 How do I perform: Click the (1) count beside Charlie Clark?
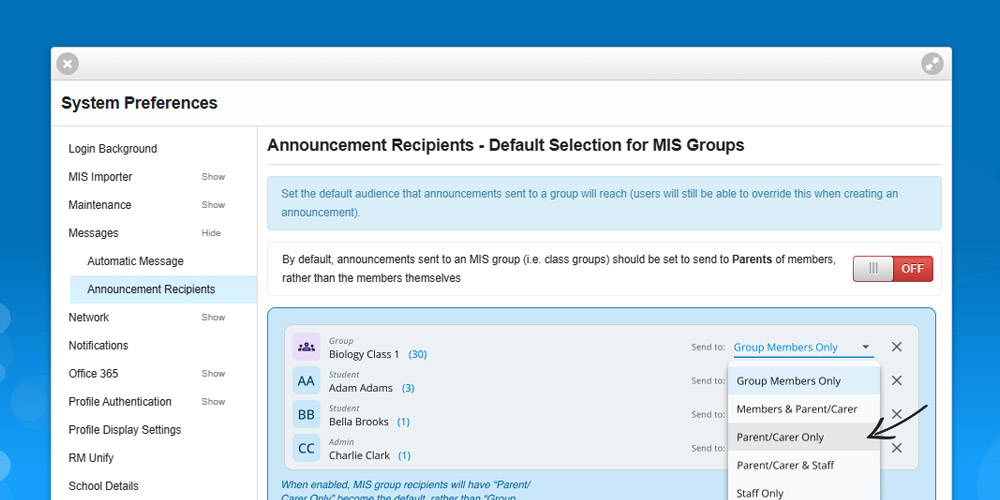click(404, 455)
